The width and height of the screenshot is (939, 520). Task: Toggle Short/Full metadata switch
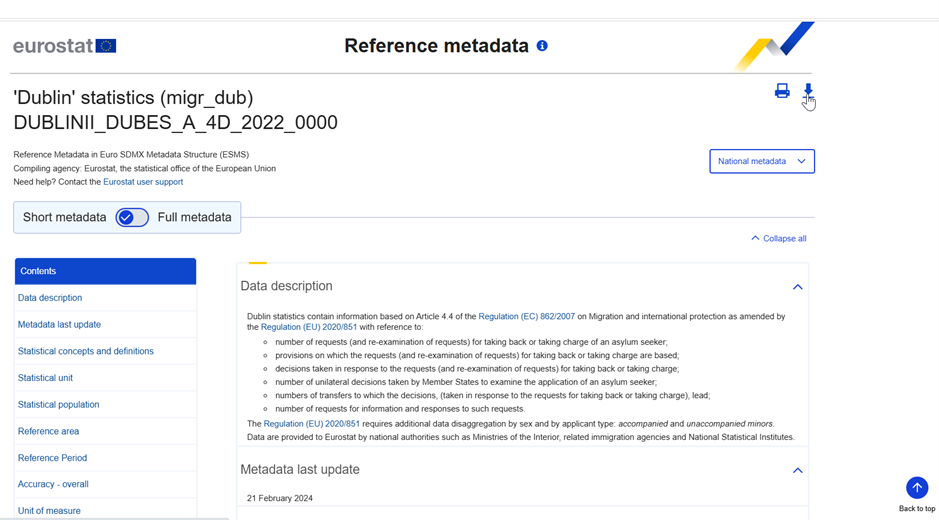[132, 217]
